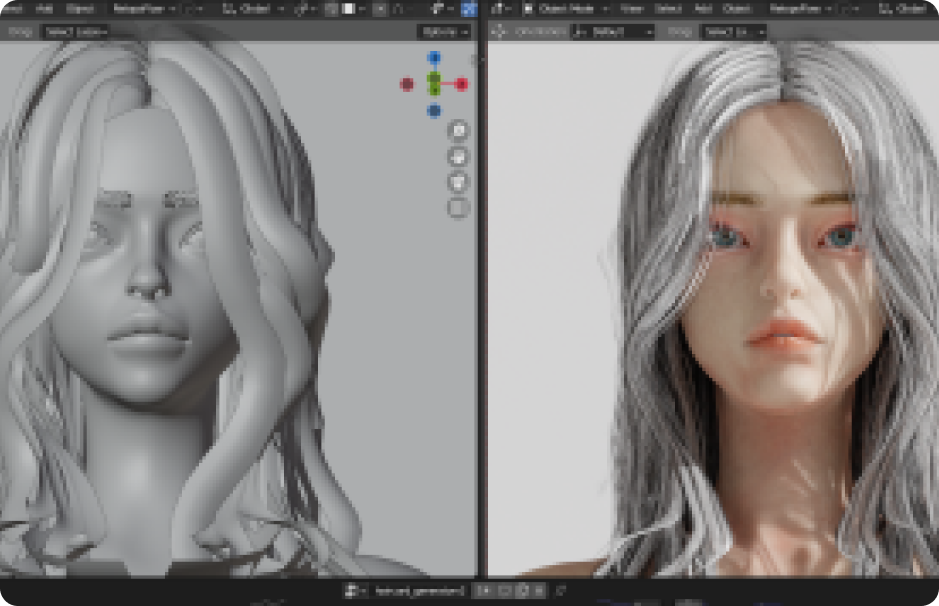Open Global orientation dropdown in right viewport header

coord(906,8)
